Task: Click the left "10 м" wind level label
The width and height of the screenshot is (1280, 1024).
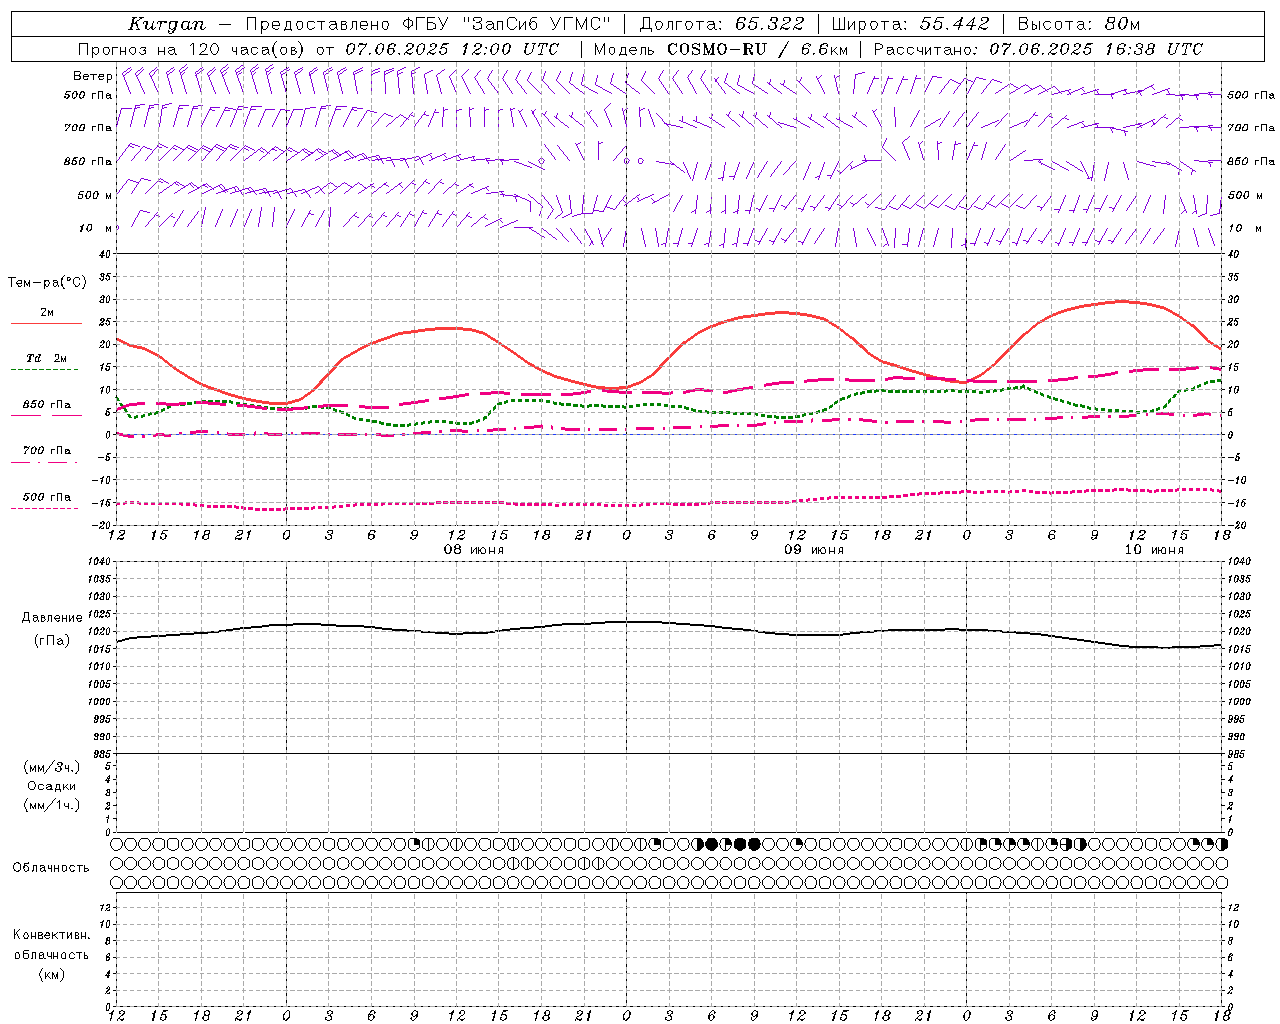Action: [96, 228]
